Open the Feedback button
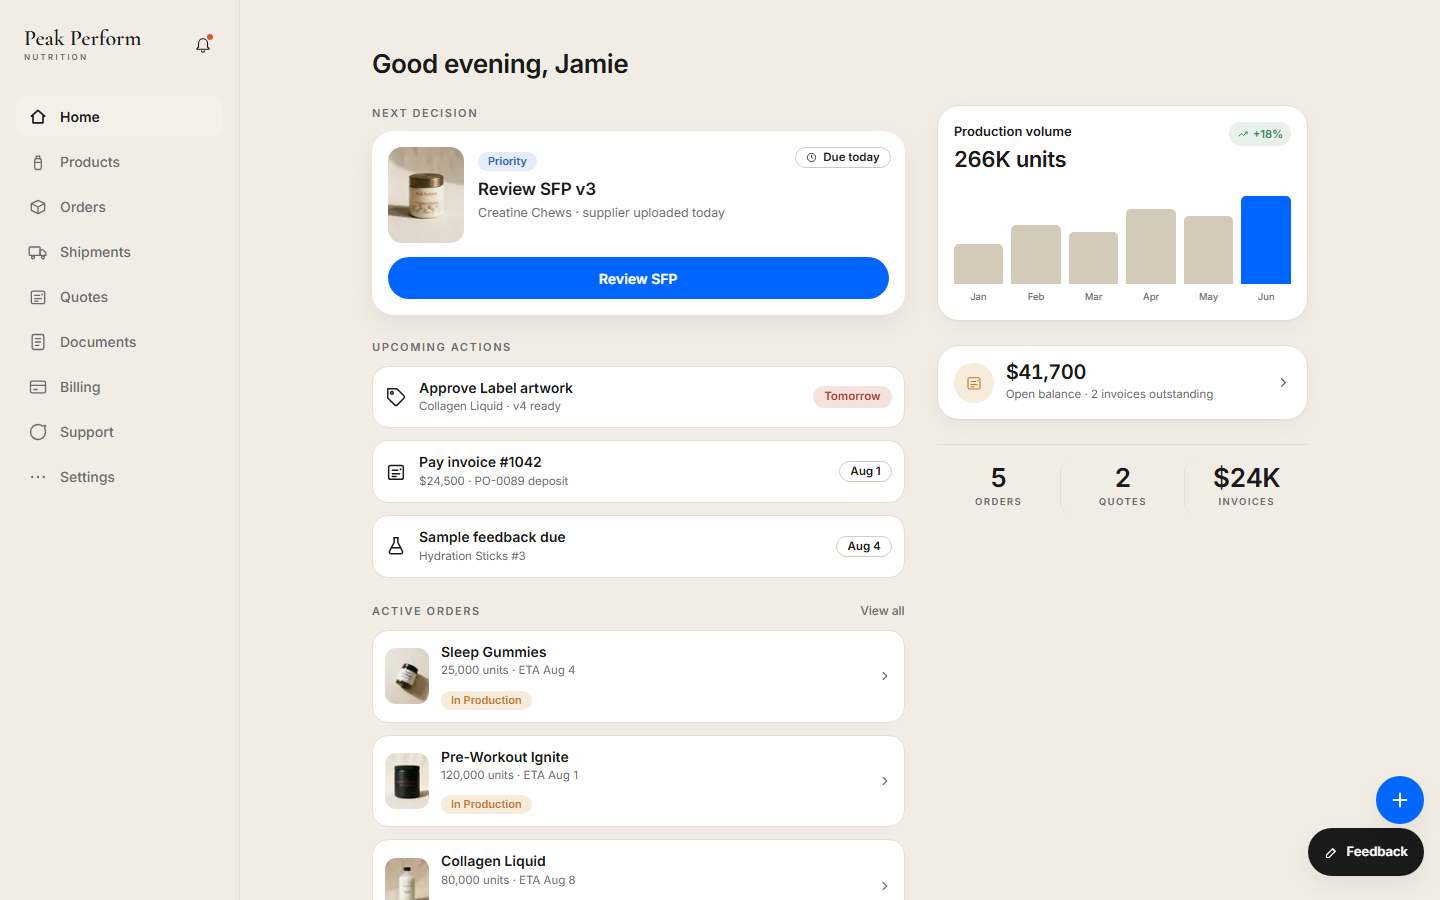This screenshot has height=900, width=1440. tap(1365, 852)
